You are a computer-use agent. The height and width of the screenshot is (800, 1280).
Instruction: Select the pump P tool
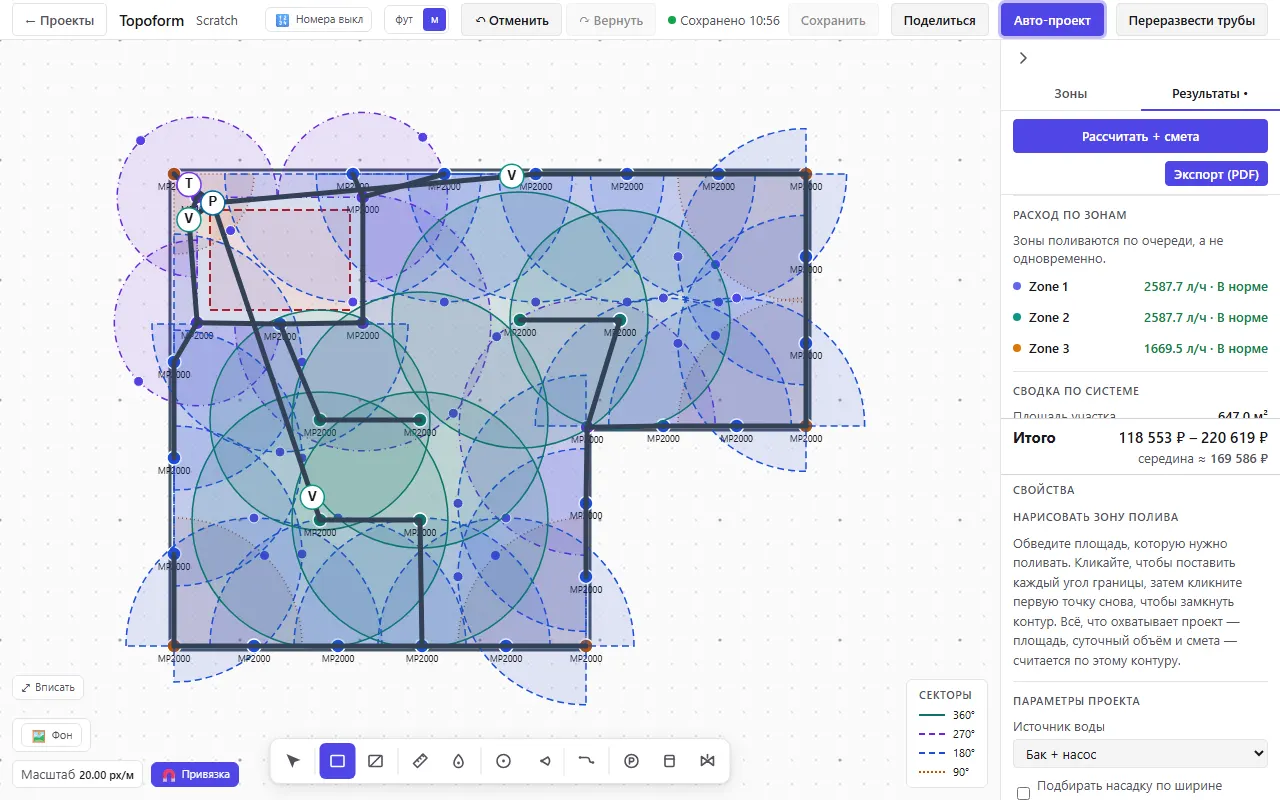(631, 761)
